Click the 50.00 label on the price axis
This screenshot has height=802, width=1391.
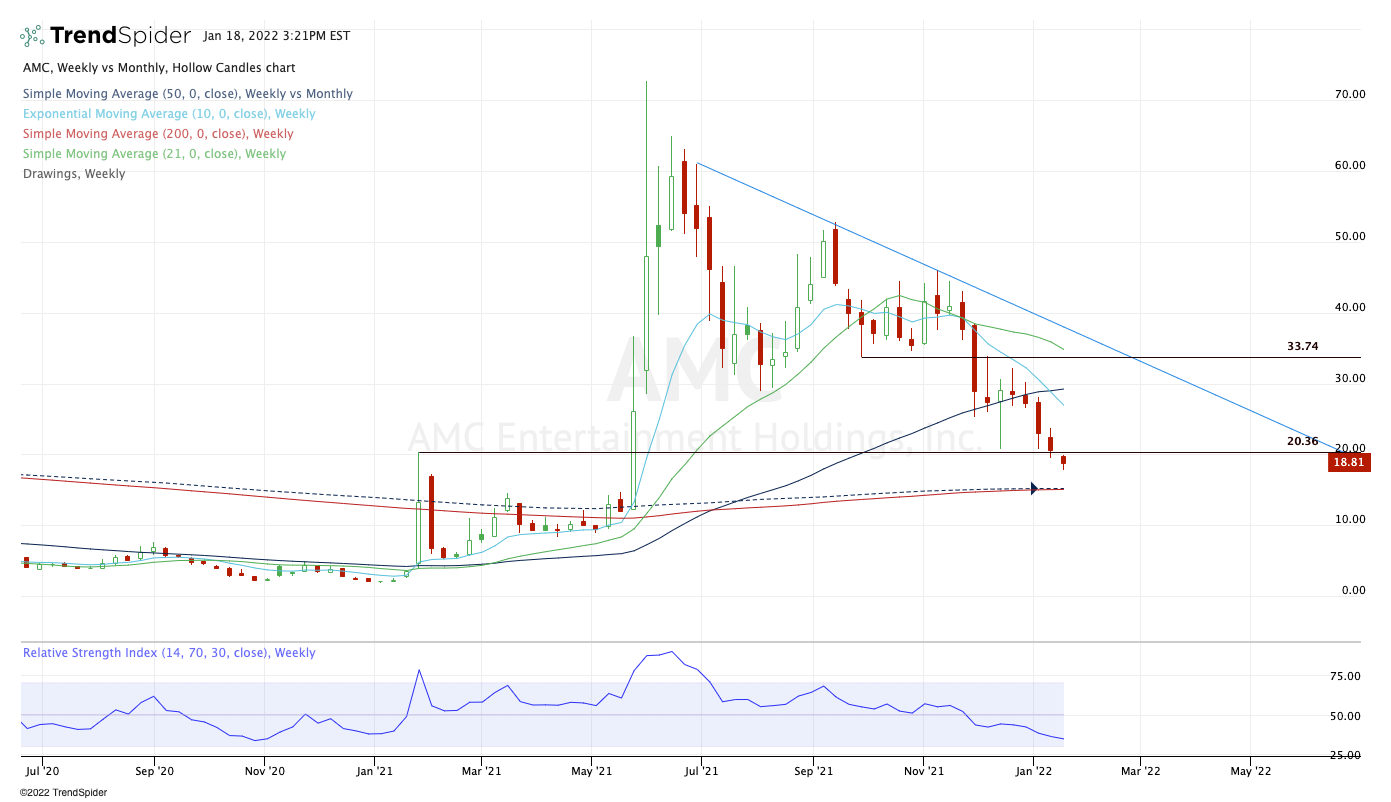tap(1350, 237)
